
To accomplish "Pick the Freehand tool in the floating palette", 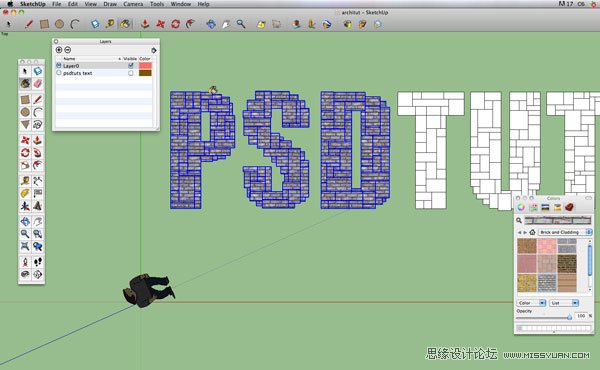I will (x=38, y=124).
